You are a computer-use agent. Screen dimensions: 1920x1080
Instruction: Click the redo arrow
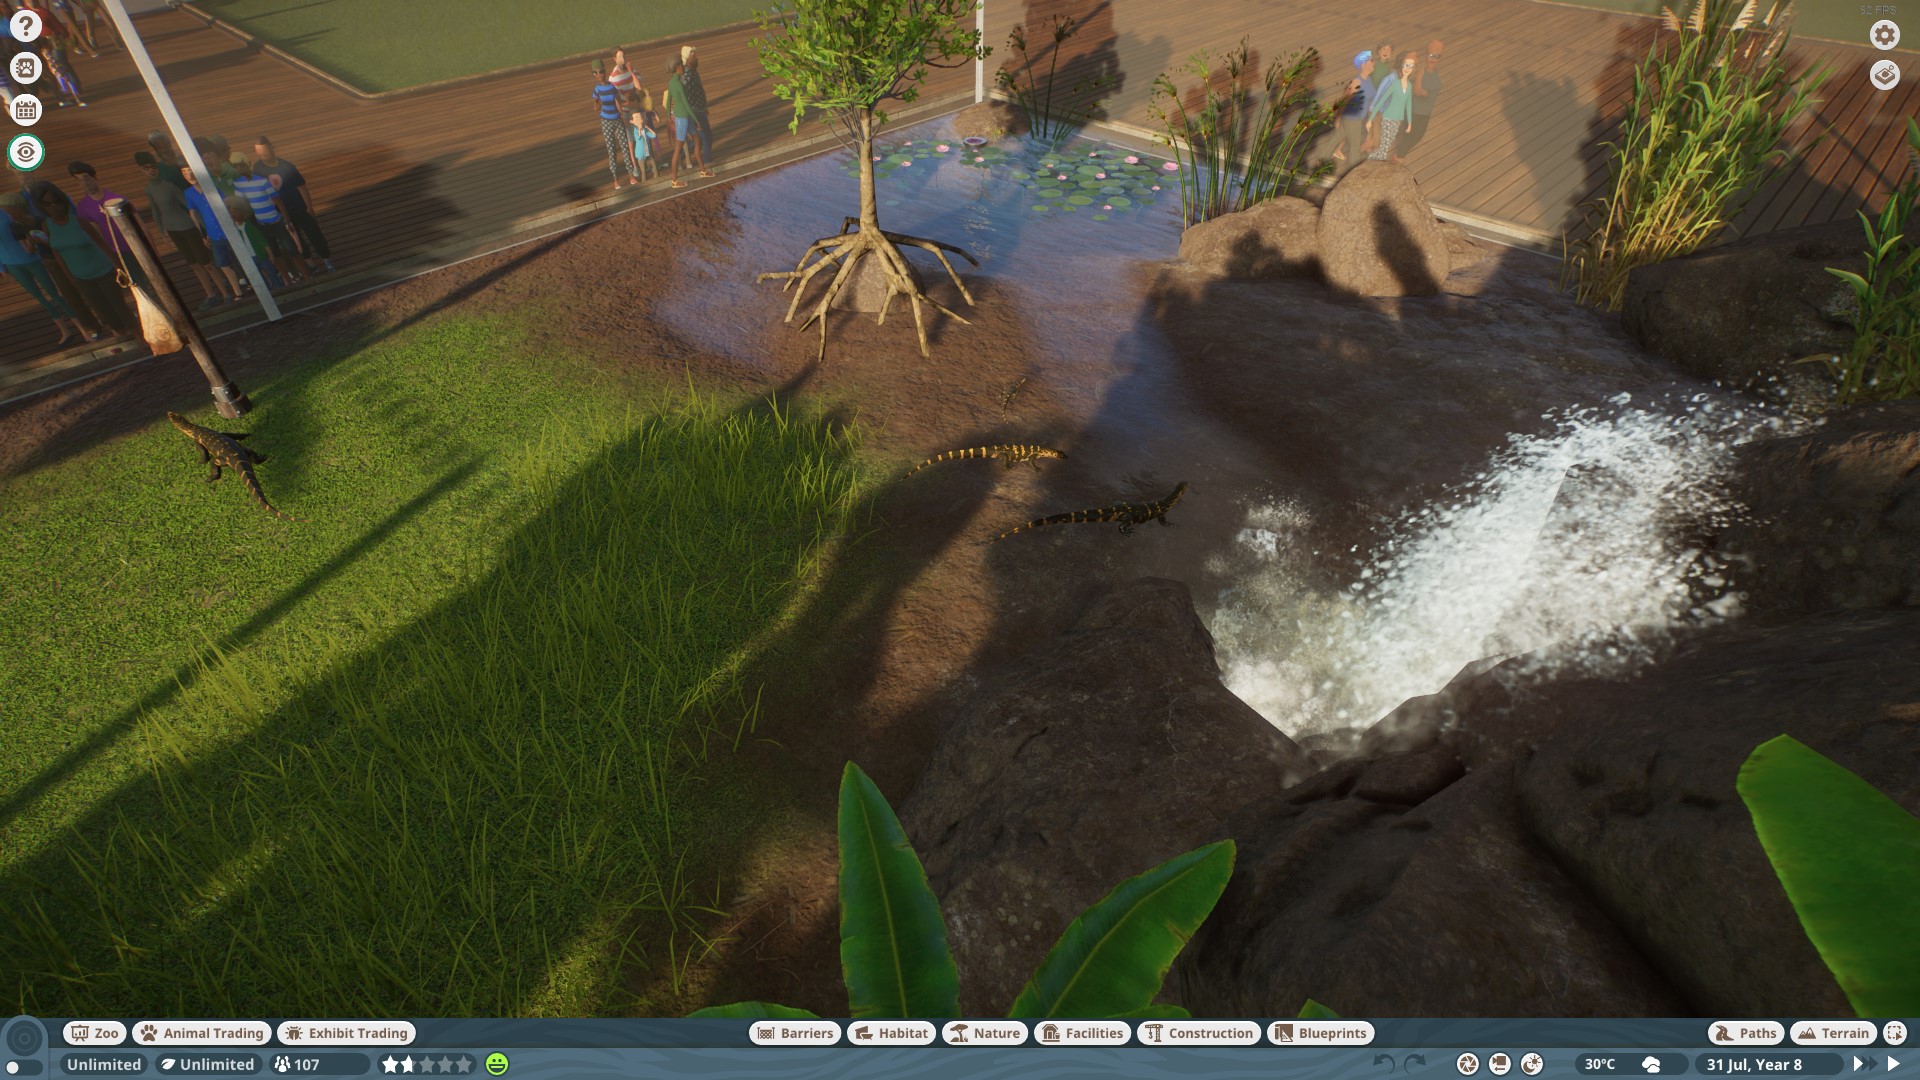[x=1415, y=1064]
